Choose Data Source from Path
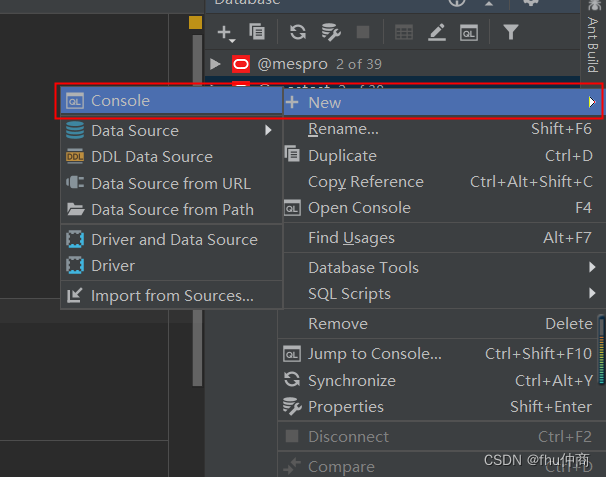The width and height of the screenshot is (606, 477). click(x=172, y=210)
